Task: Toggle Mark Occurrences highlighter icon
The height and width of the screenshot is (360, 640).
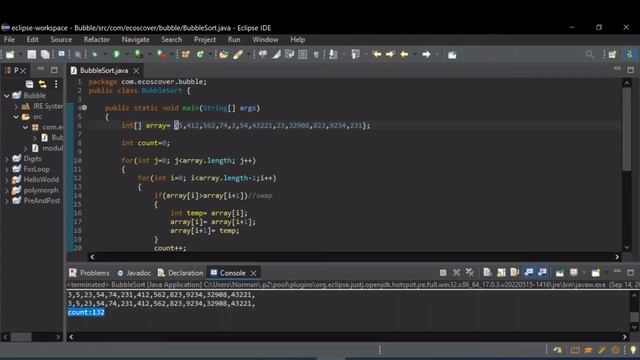Action: point(276,54)
